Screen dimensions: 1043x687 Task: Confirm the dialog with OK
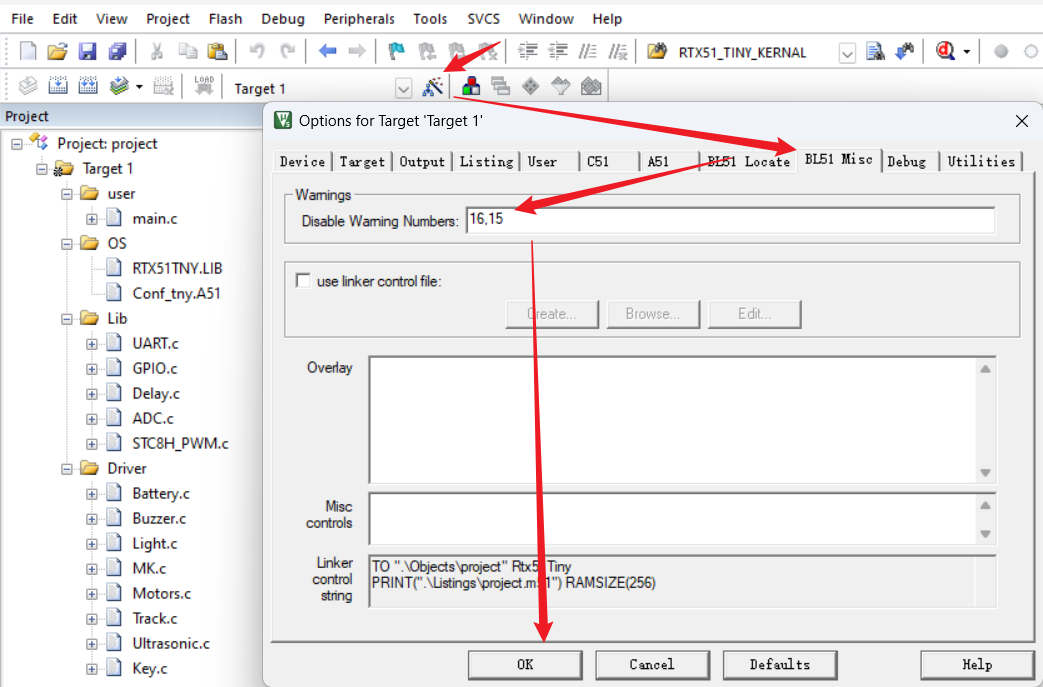coord(525,664)
